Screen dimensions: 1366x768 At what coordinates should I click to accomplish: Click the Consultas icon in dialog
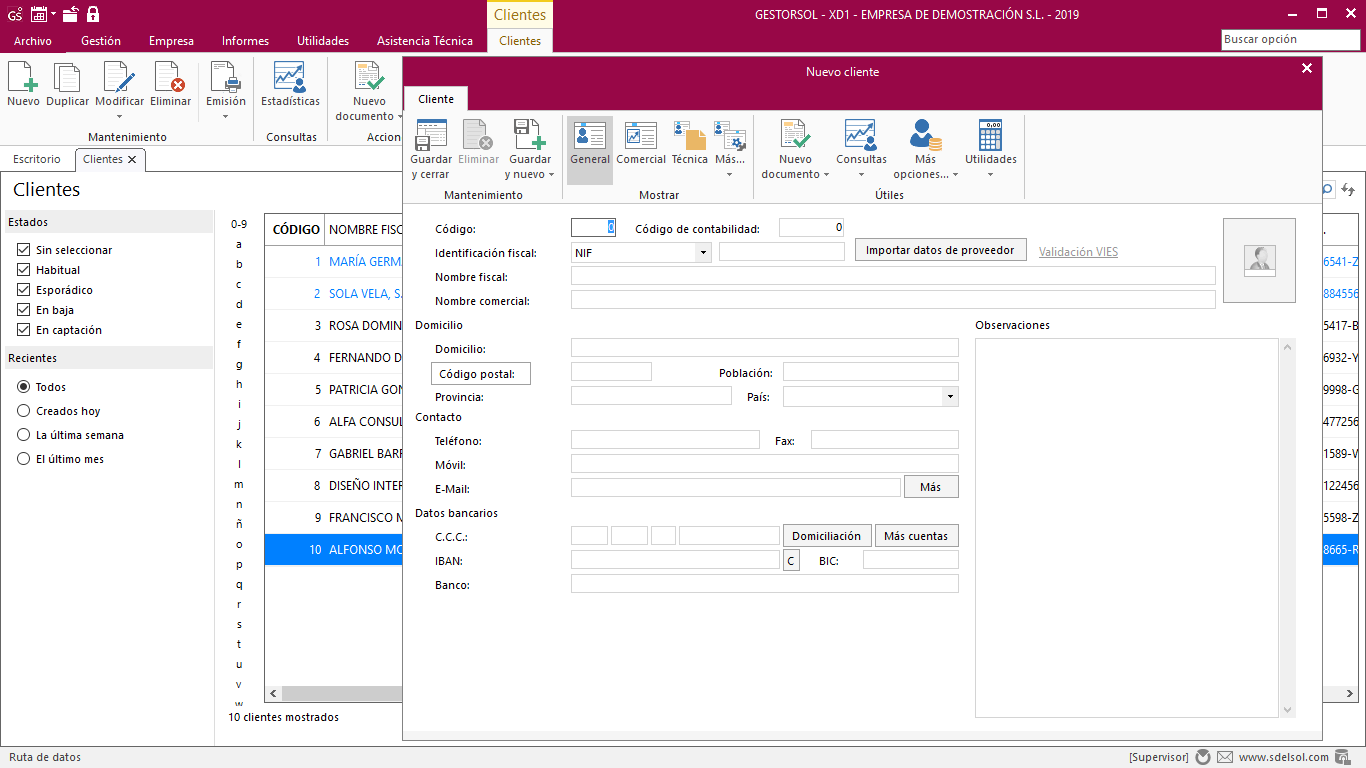click(860, 135)
